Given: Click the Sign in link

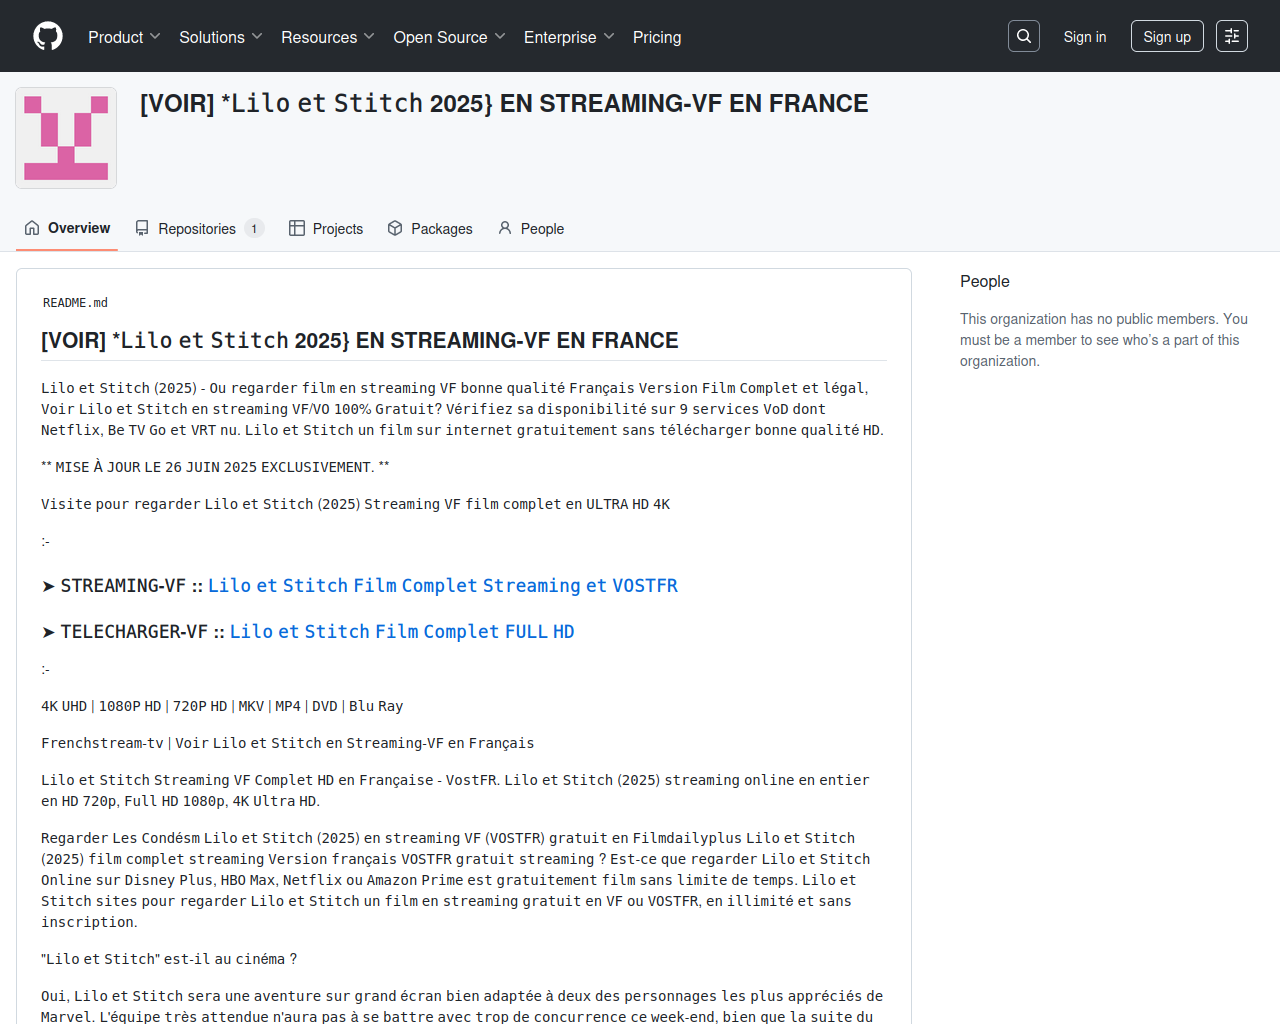Looking at the screenshot, I should 1085,36.
